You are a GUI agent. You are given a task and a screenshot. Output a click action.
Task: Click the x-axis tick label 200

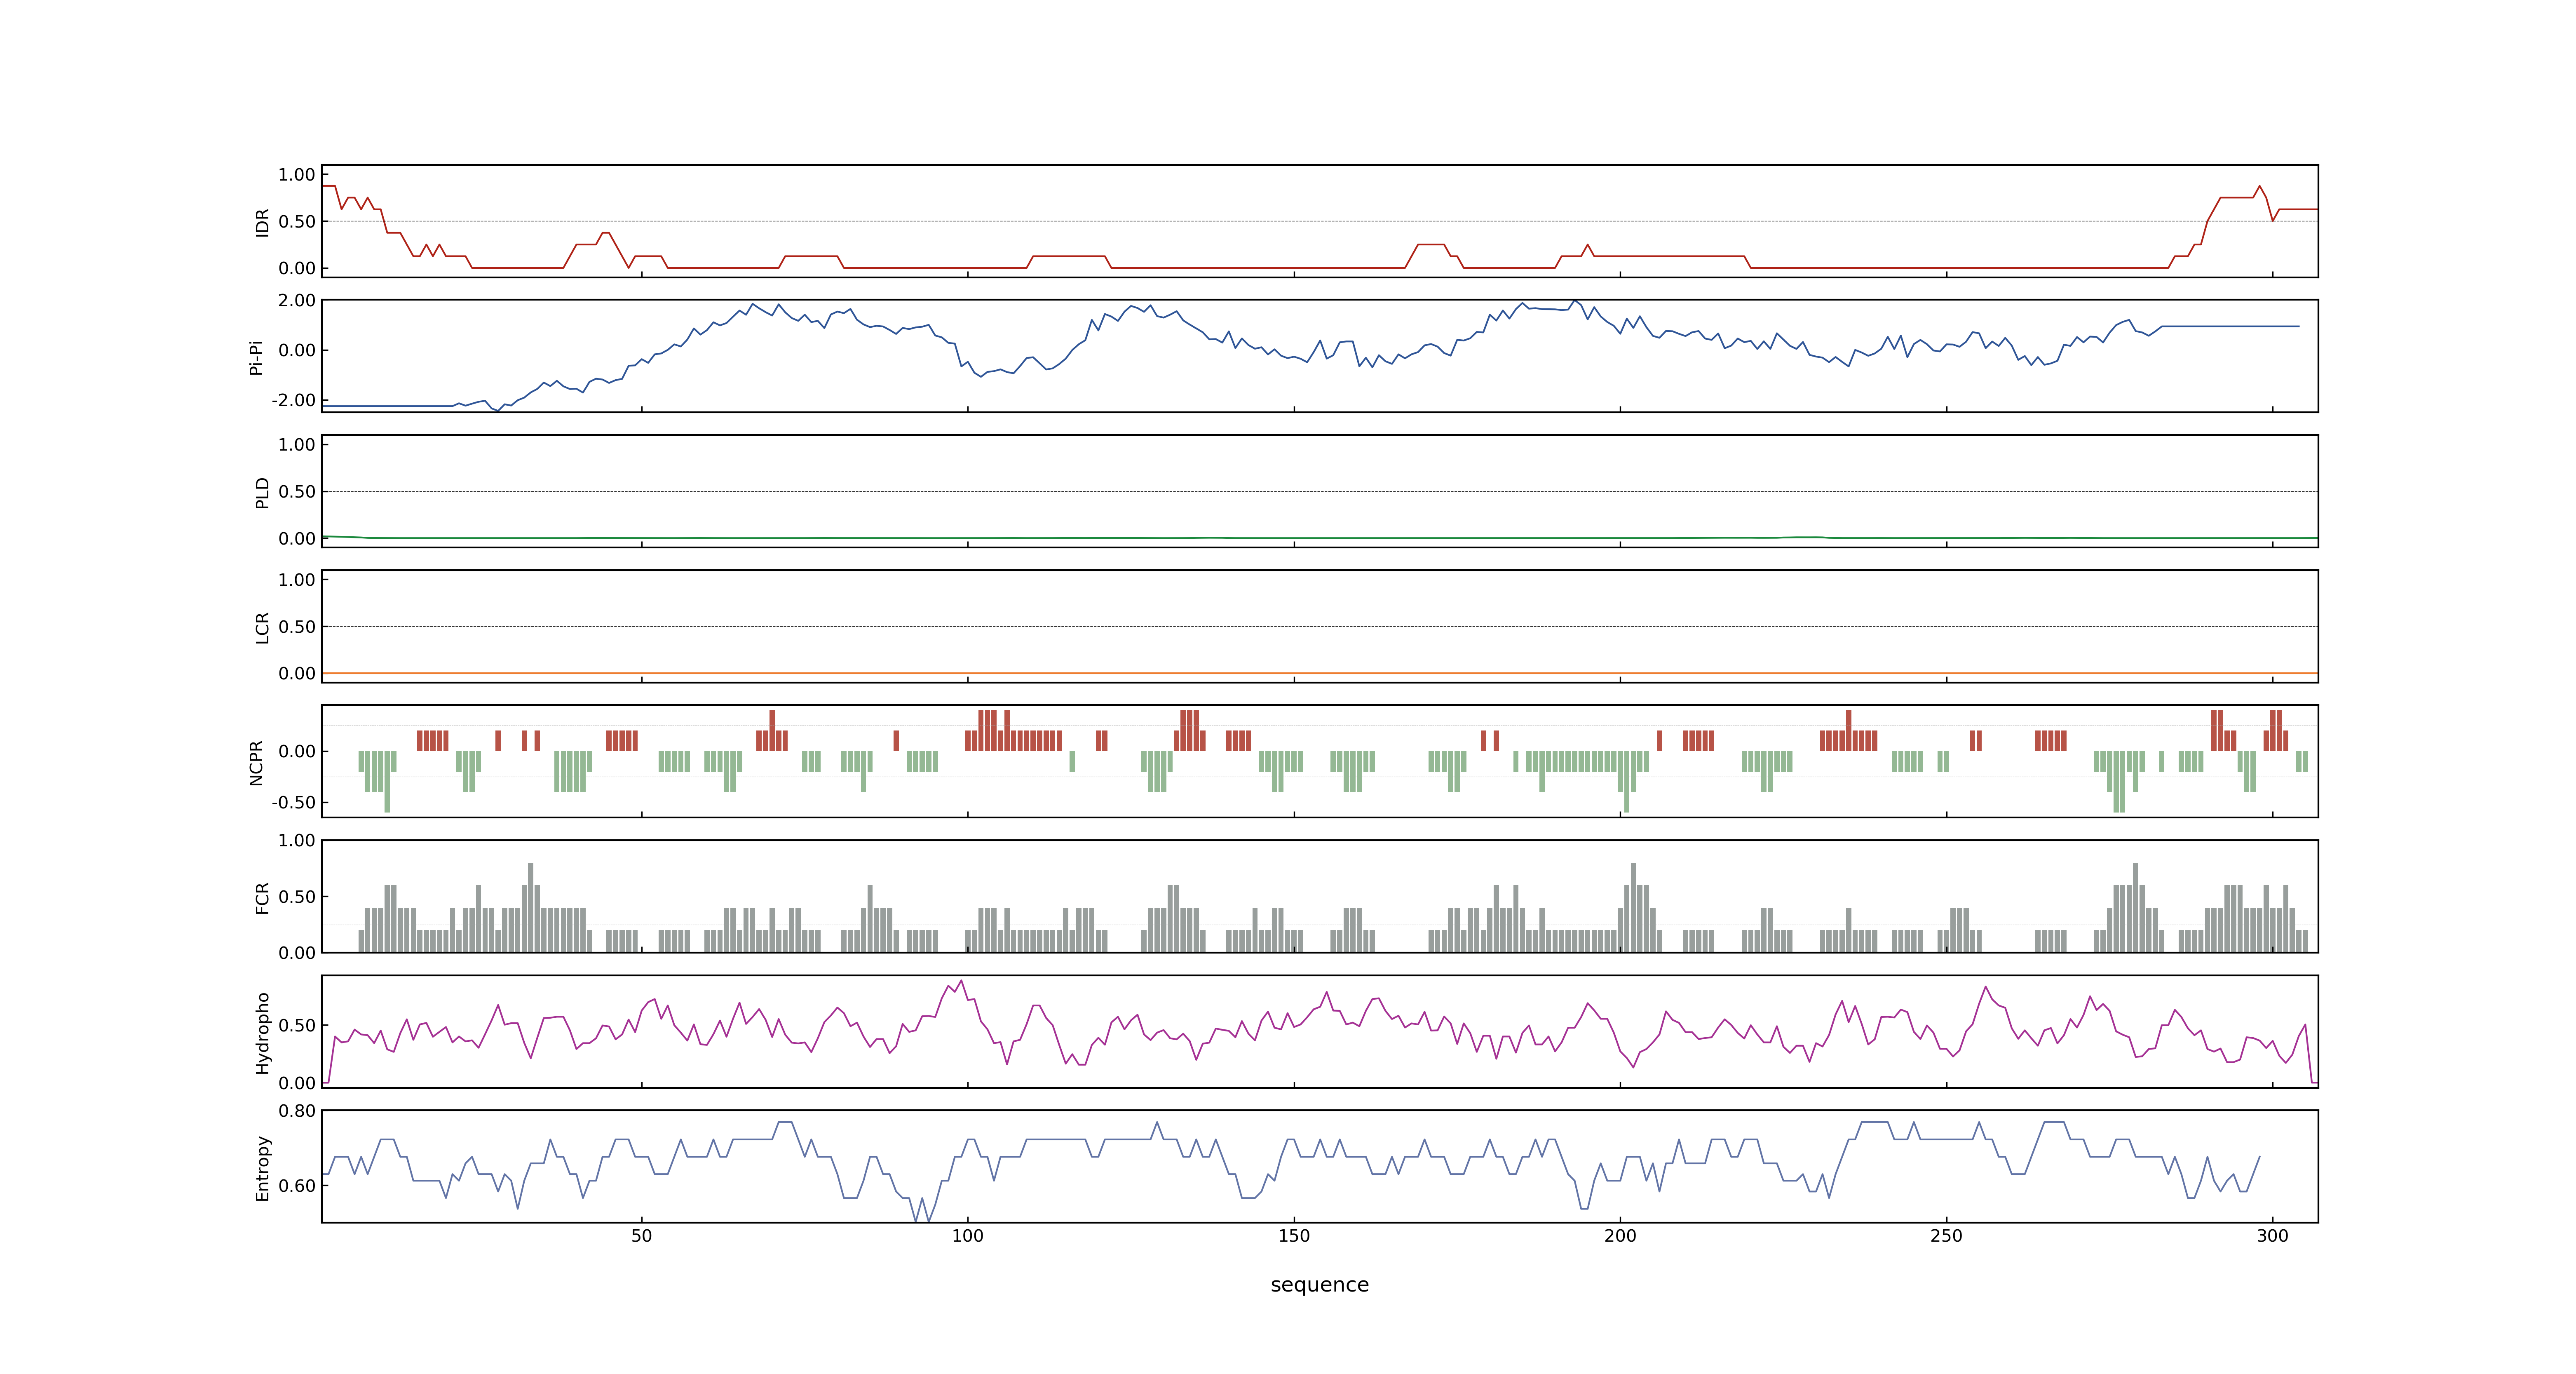[1620, 1236]
